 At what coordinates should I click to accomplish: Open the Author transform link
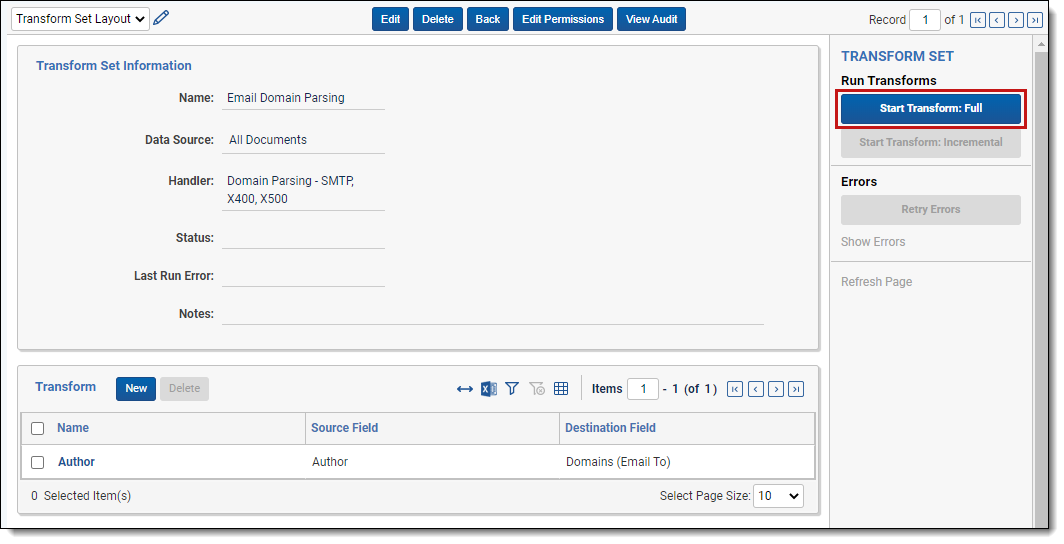pyautogui.click(x=76, y=462)
